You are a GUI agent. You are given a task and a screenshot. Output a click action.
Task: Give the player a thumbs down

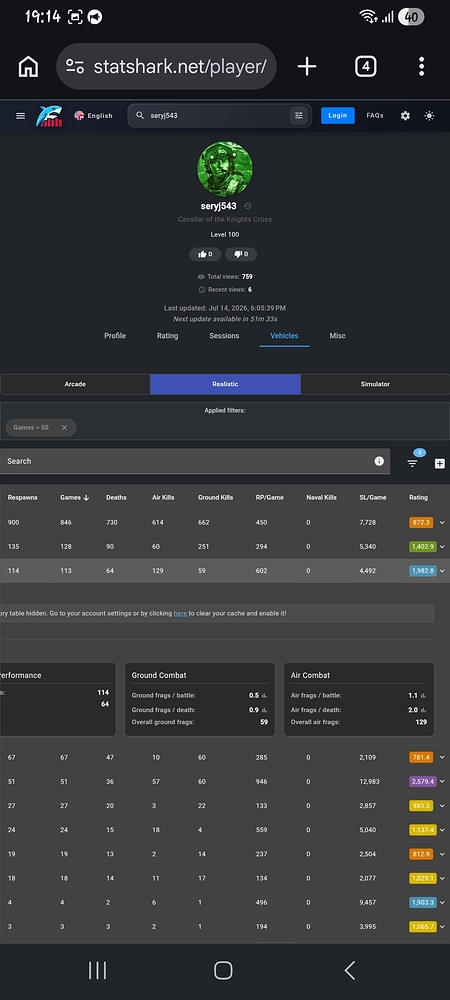(x=241, y=254)
